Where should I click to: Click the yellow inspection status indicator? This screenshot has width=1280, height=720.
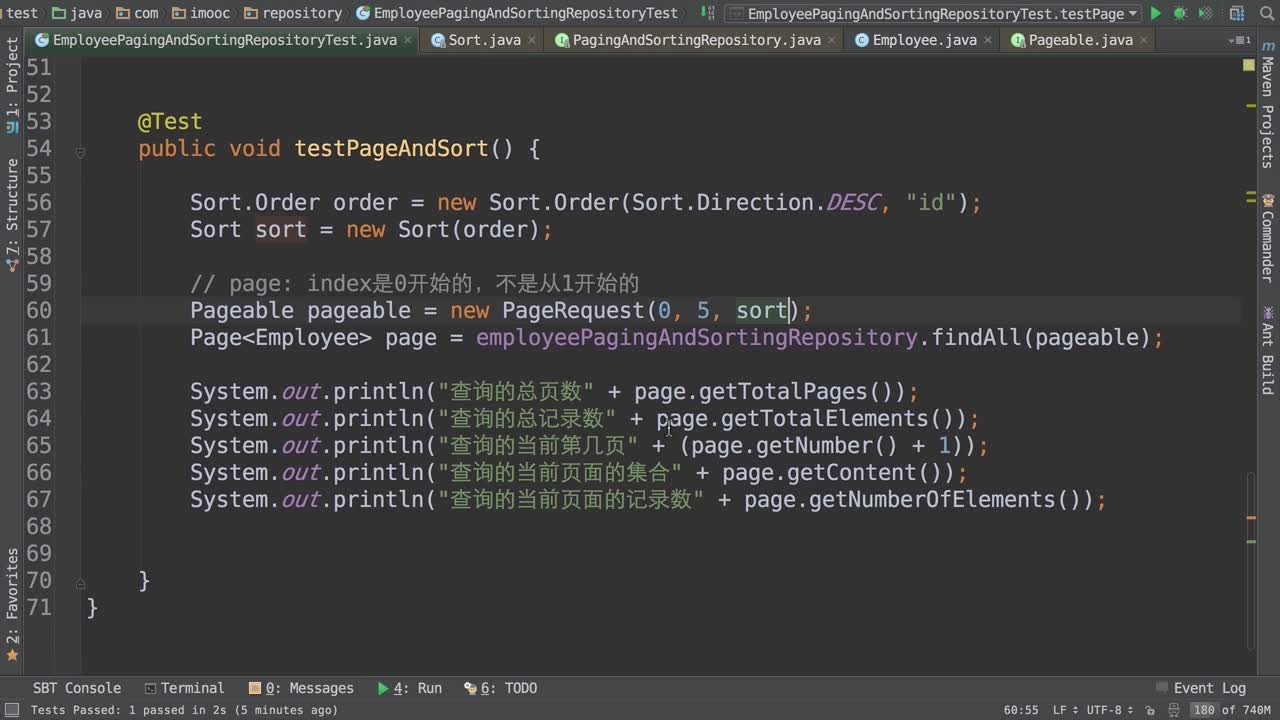pyautogui.click(x=1249, y=65)
